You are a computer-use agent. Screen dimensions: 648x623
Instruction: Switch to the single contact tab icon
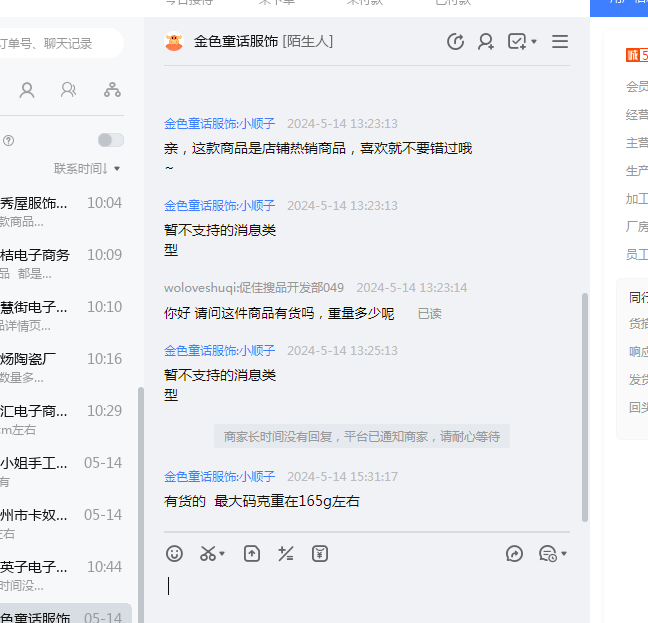coord(27,90)
